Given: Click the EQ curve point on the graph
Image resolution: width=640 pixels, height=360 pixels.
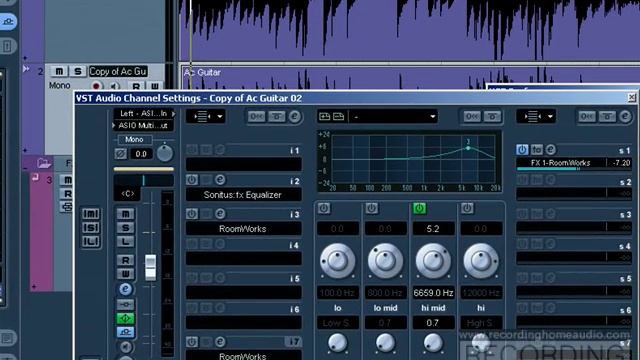Looking at the screenshot, I should pyautogui.click(x=468, y=148).
